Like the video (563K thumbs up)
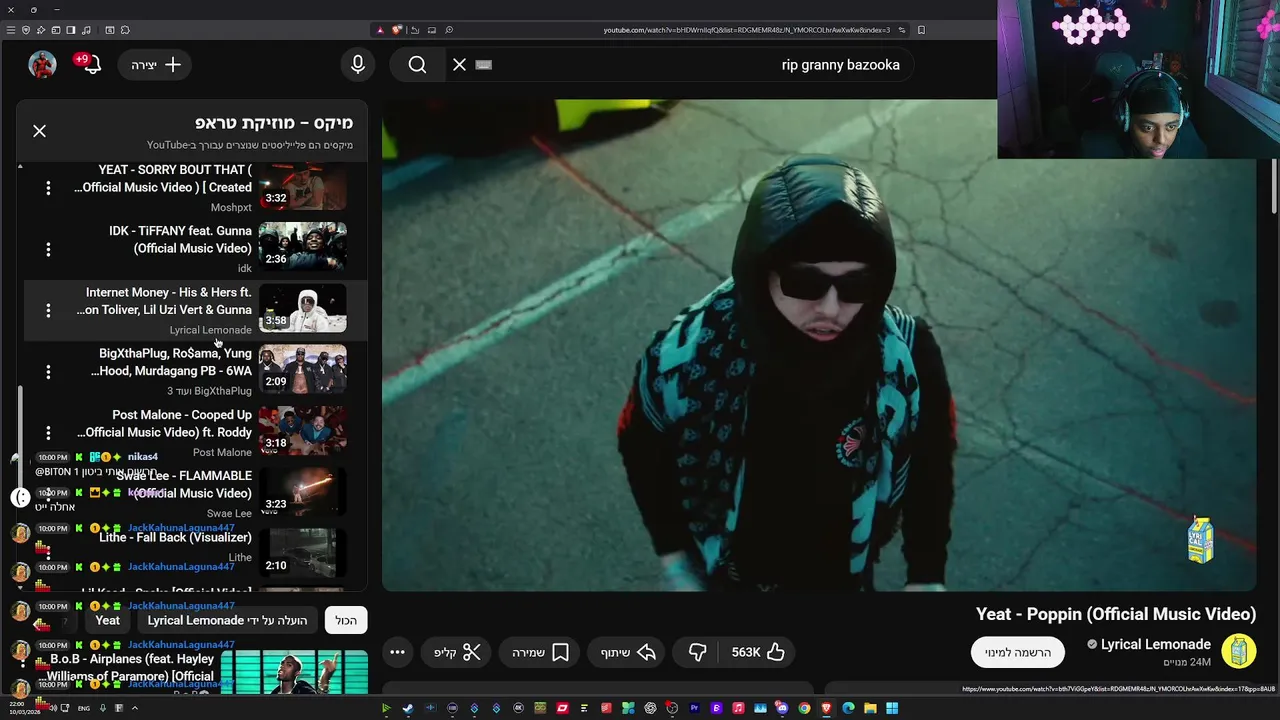The width and height of the screenshot is (1280, 720). pos(758,653)
